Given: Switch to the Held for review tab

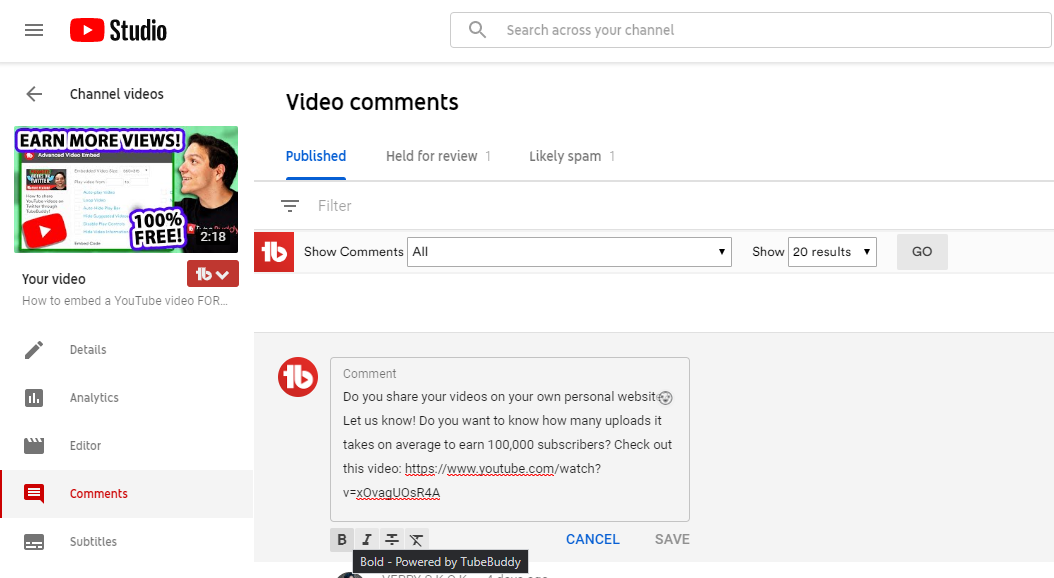Looking at the screenshot, I should pyautogui.click(x=438, y=156).
